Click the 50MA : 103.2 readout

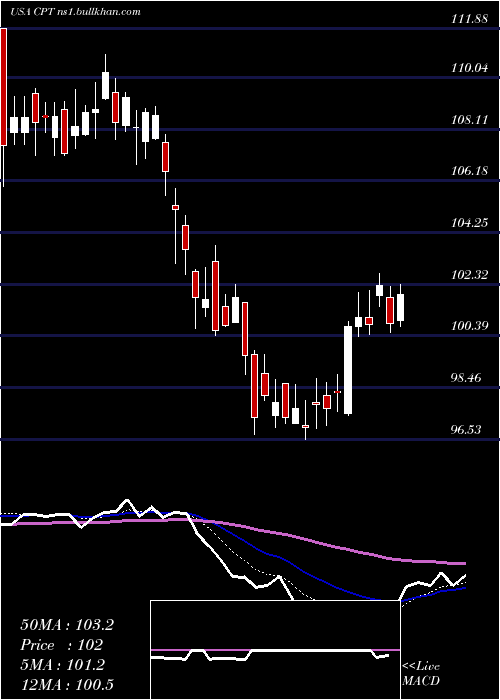click(67, 625)
